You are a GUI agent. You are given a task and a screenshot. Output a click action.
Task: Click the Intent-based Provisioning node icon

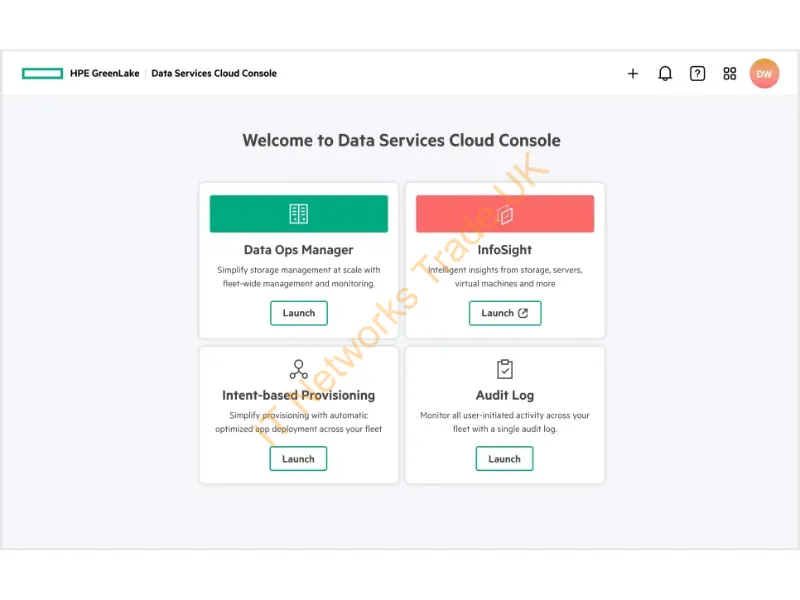[298, 369]
